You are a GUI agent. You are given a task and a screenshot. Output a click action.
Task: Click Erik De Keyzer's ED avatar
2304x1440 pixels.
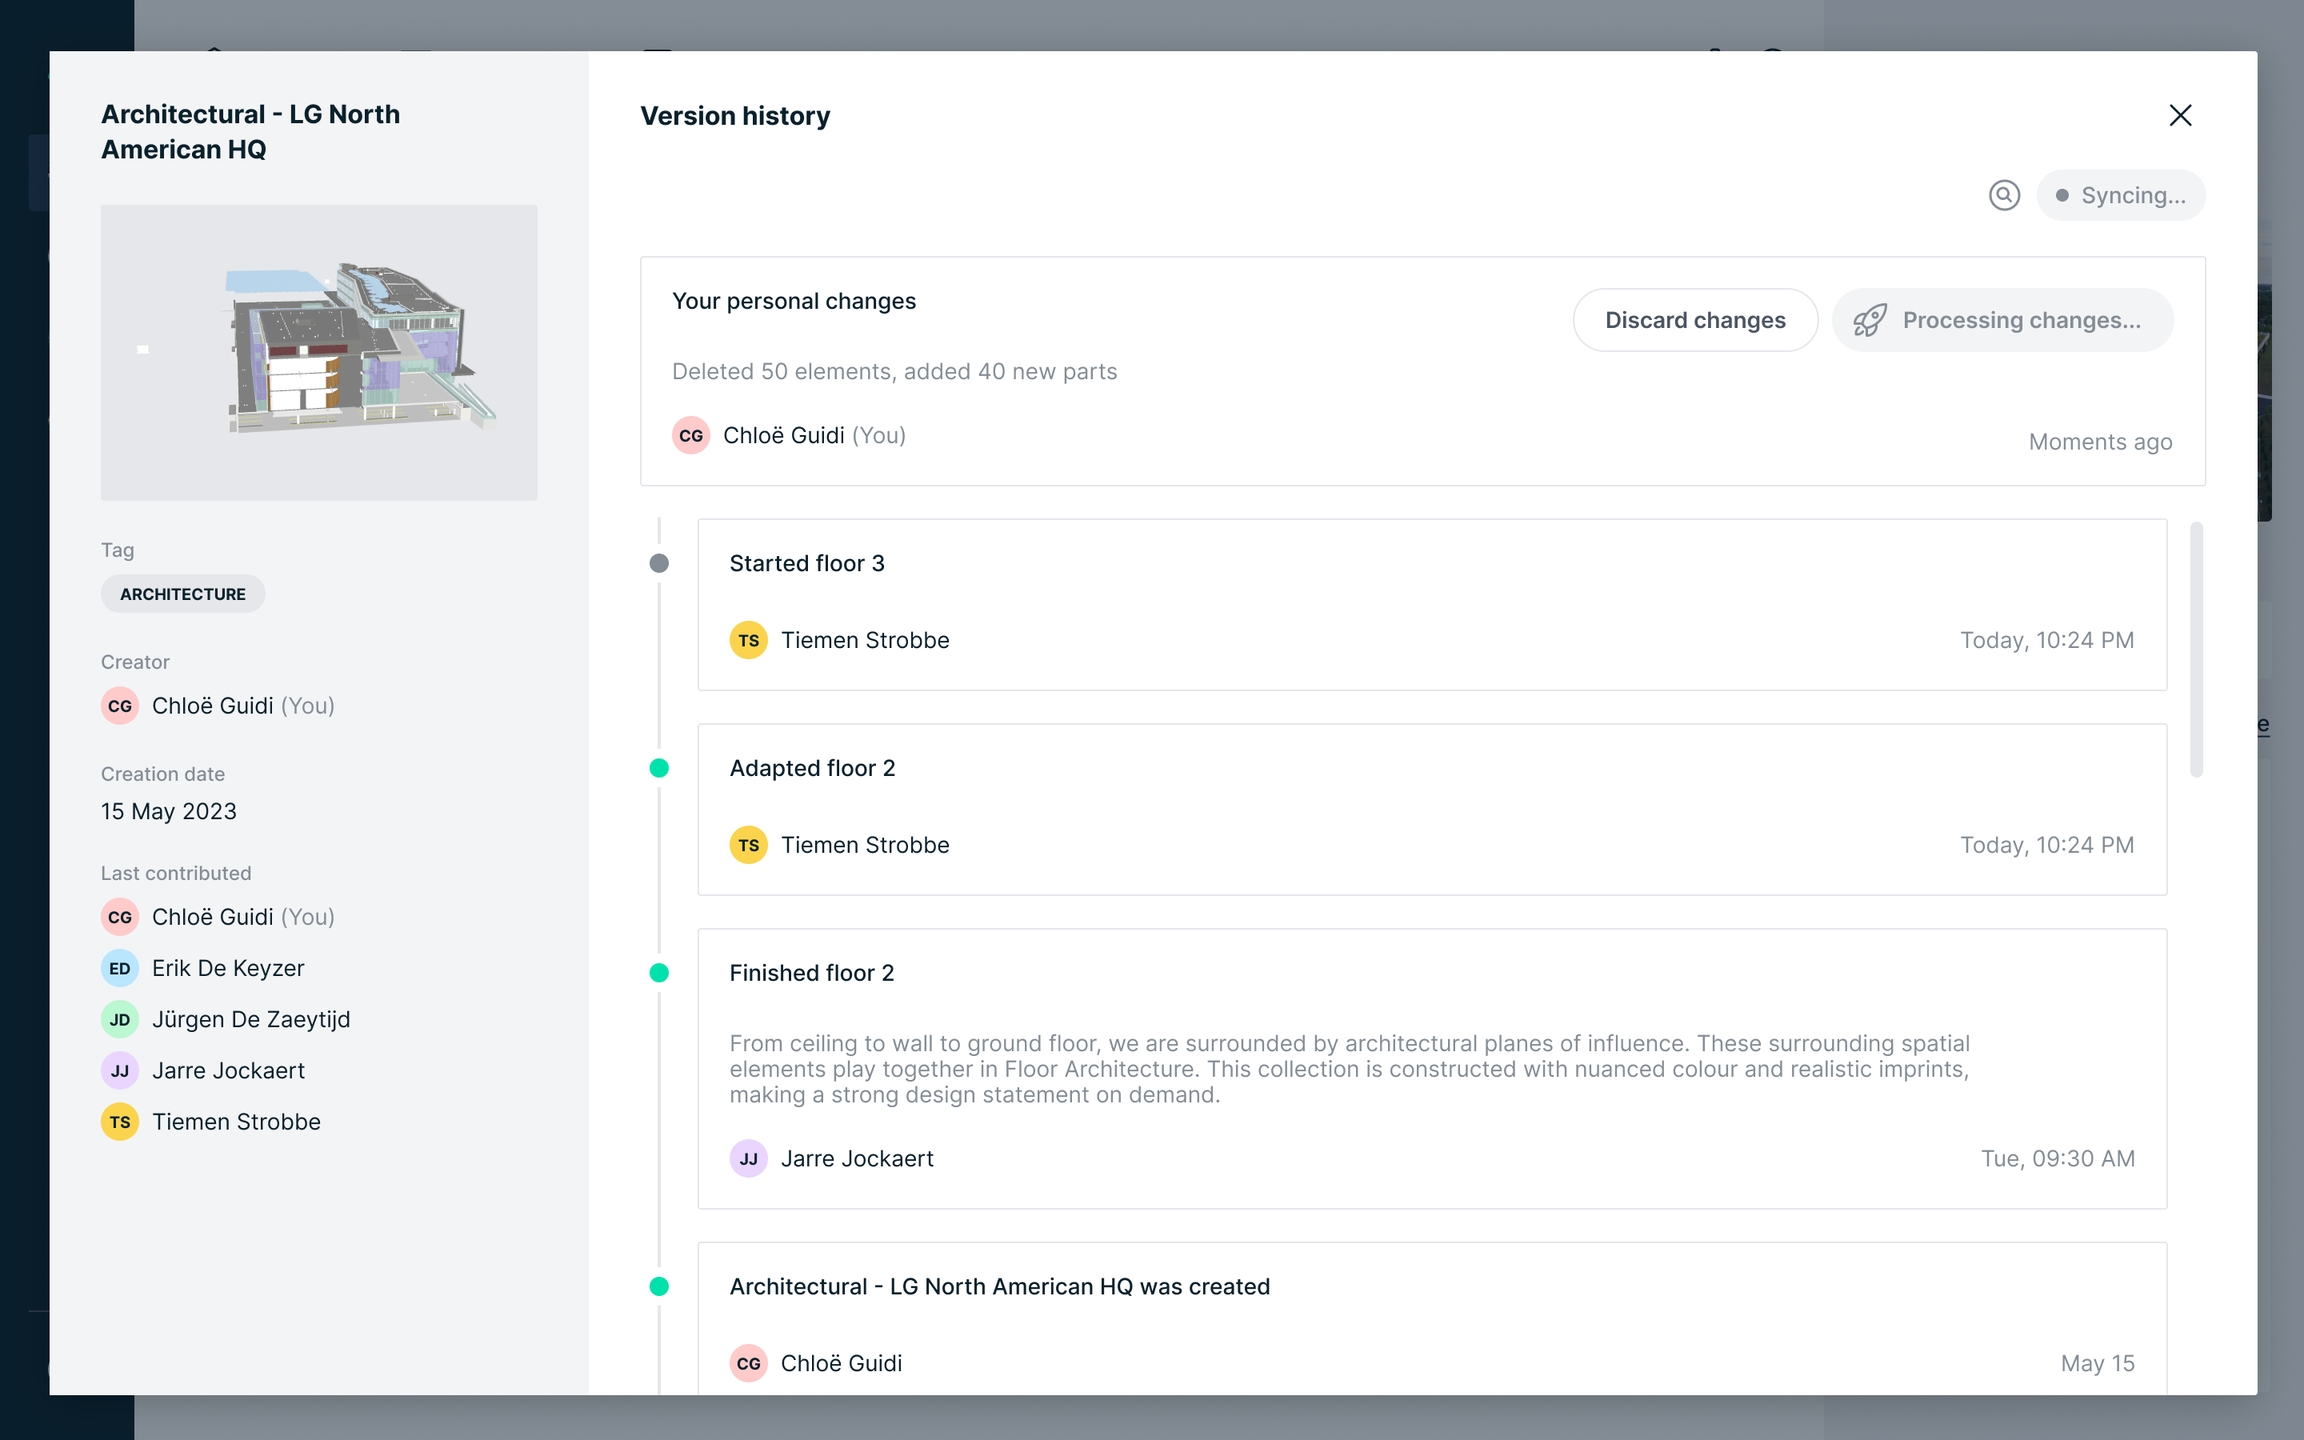point(120,968)
